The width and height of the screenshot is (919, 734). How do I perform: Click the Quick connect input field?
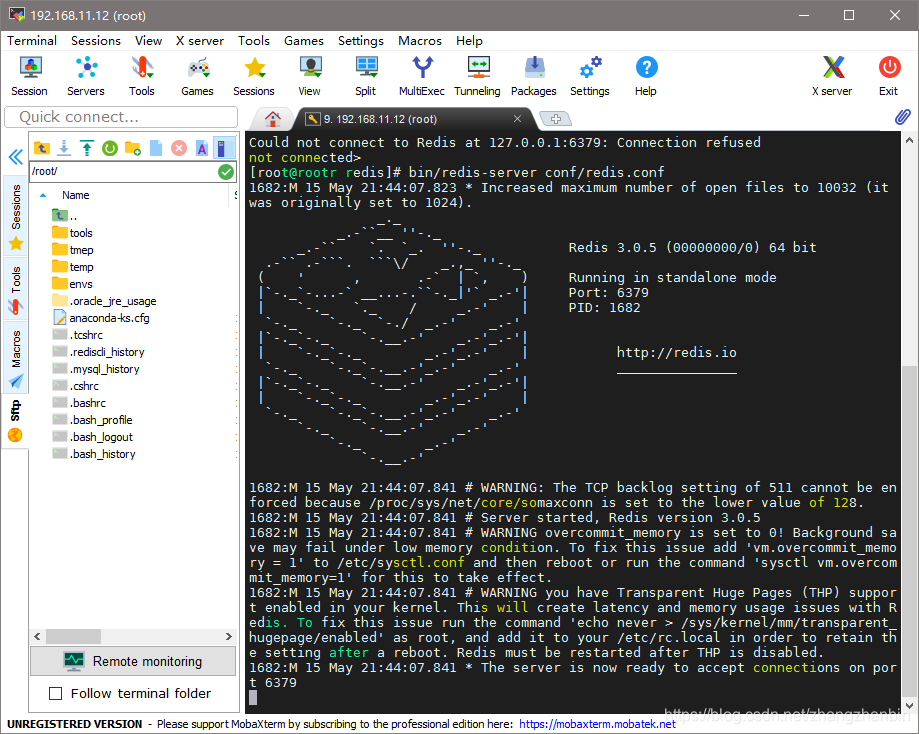[121, 117]
